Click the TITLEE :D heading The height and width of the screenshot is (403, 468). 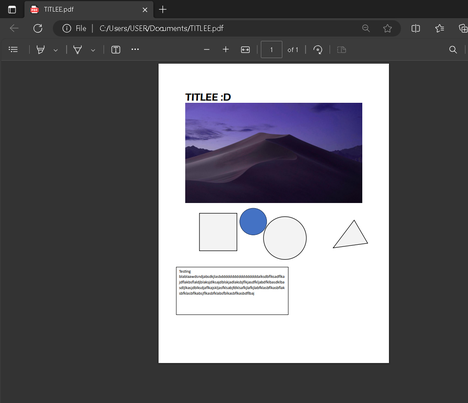pos(208,97)
